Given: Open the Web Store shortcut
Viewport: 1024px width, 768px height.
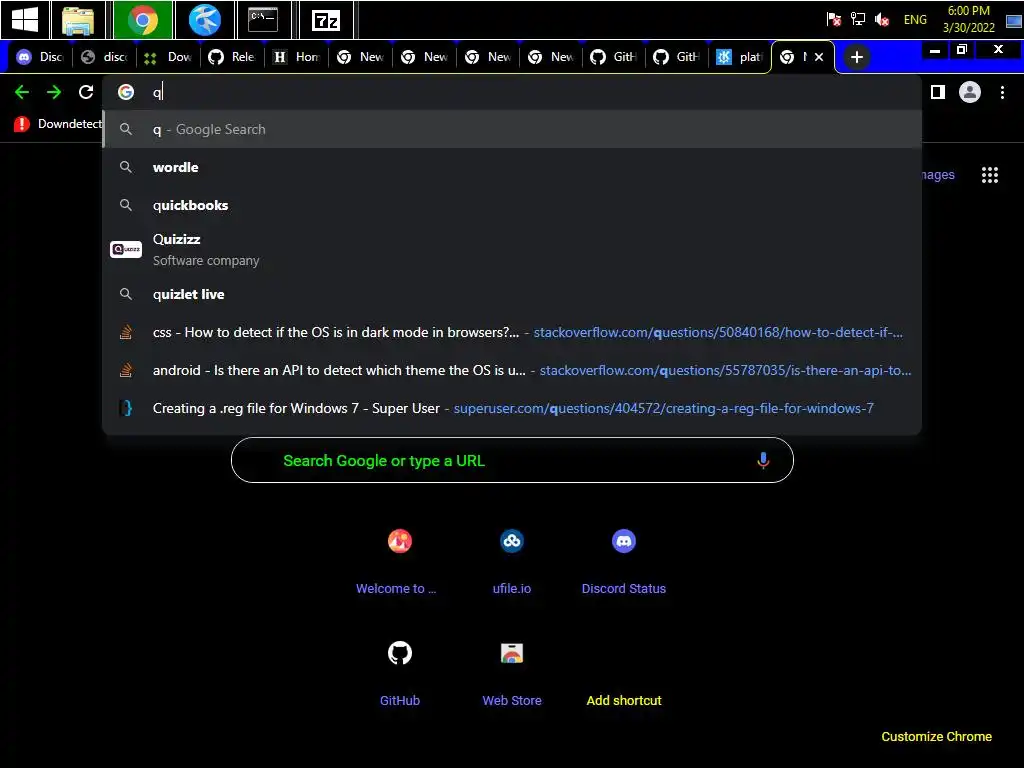Looking at the screenshot, I should click(x=511, y=673).
